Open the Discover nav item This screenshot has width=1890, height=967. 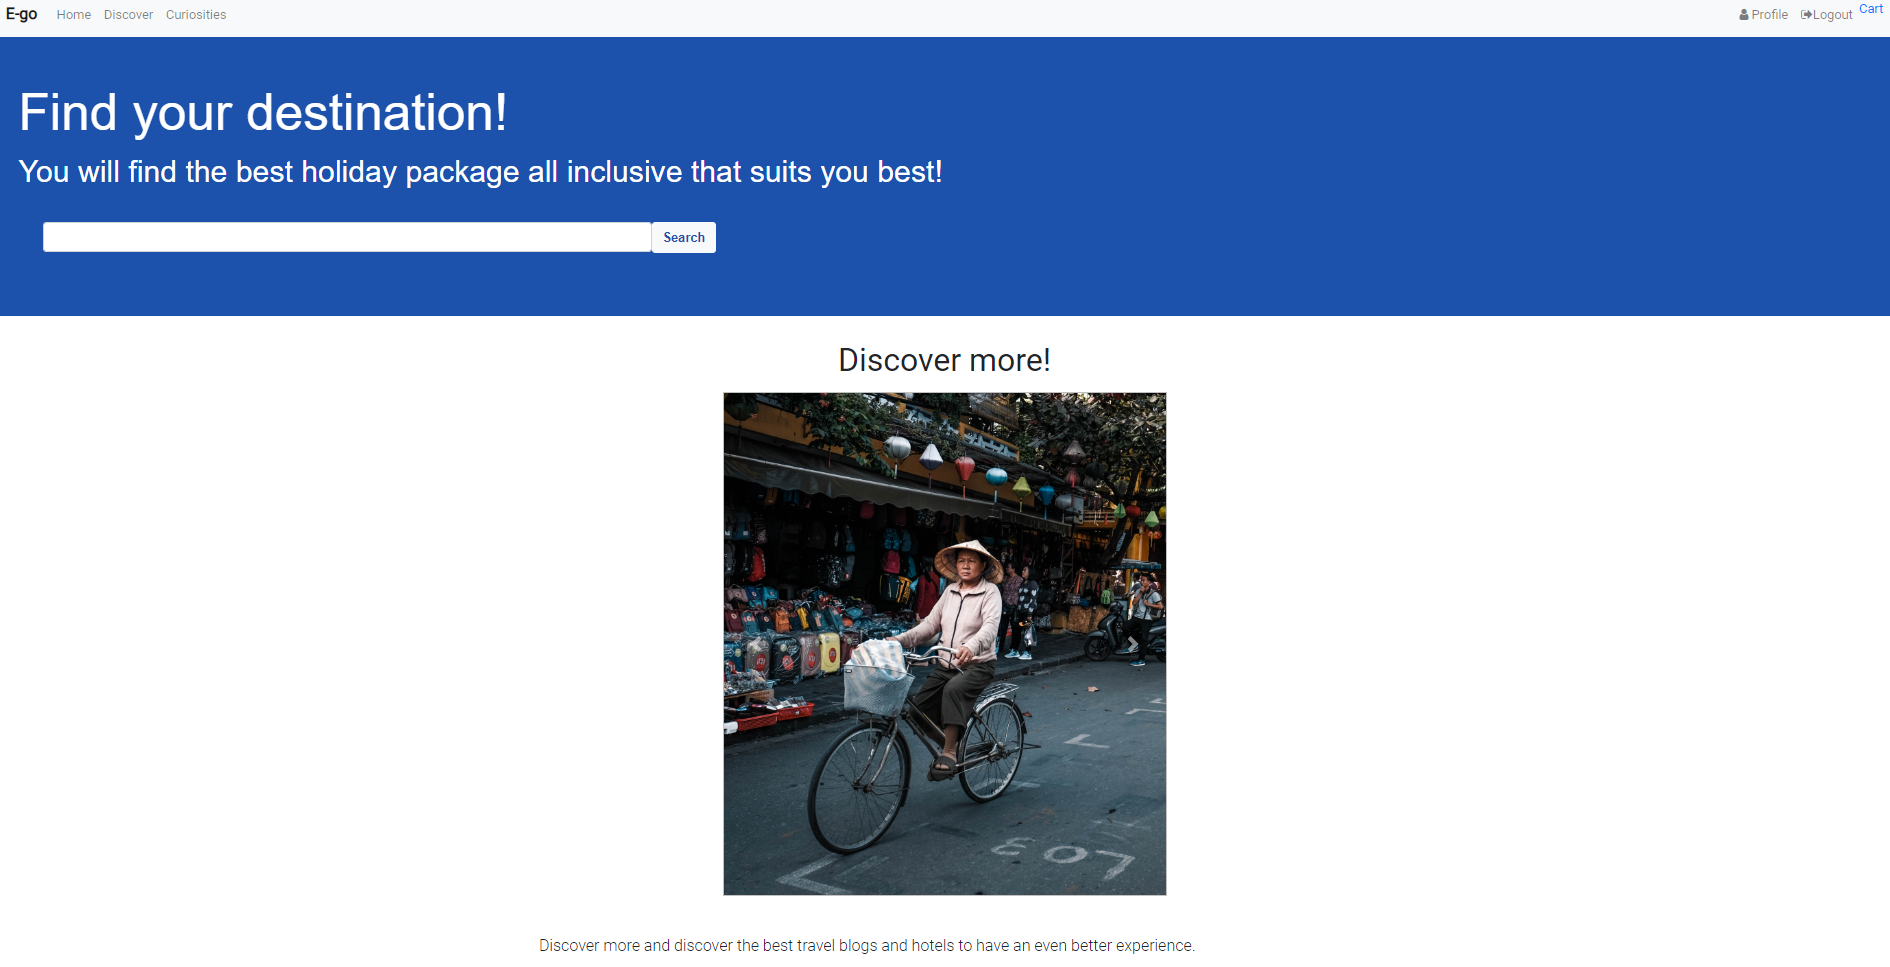coord(128,15)
